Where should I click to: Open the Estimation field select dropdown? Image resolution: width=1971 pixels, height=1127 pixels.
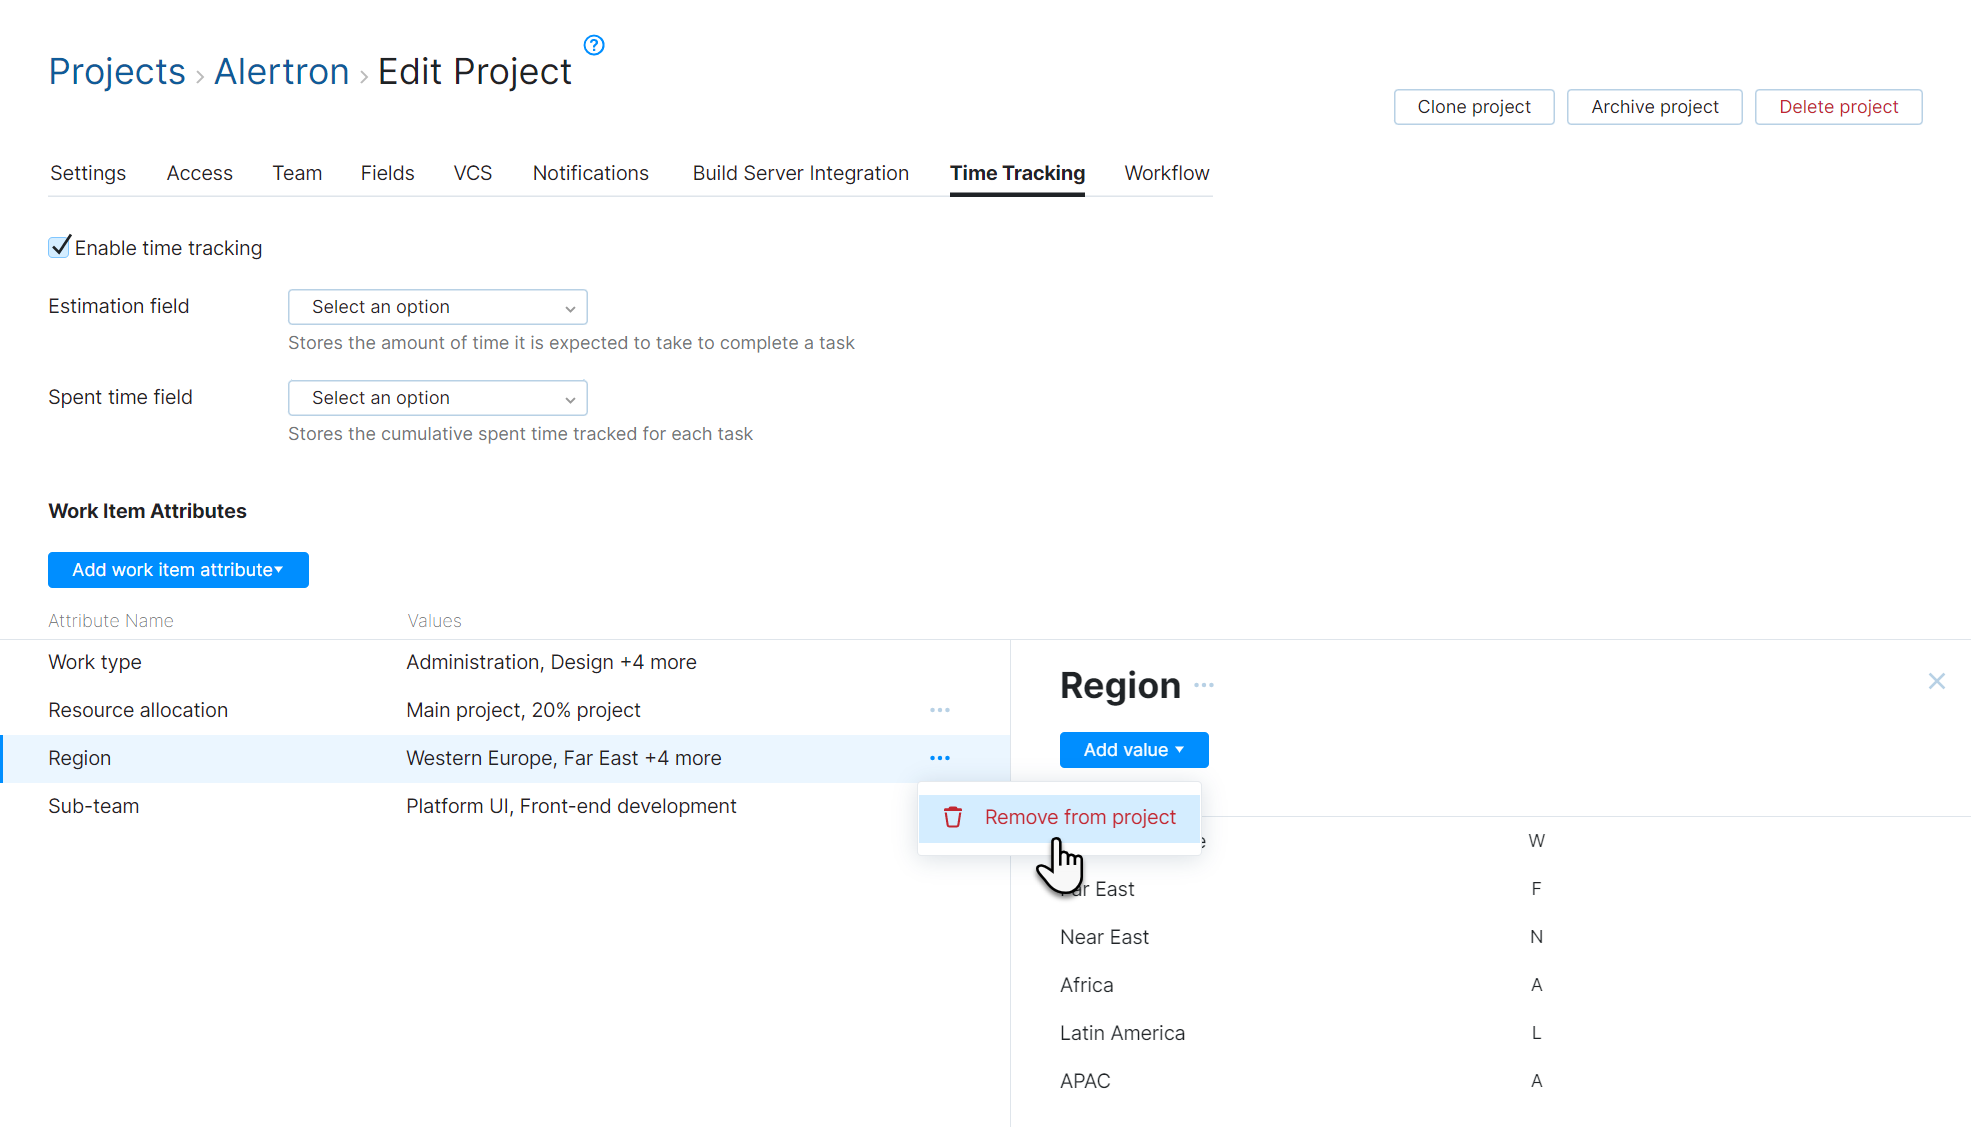(x=437, y=307)
